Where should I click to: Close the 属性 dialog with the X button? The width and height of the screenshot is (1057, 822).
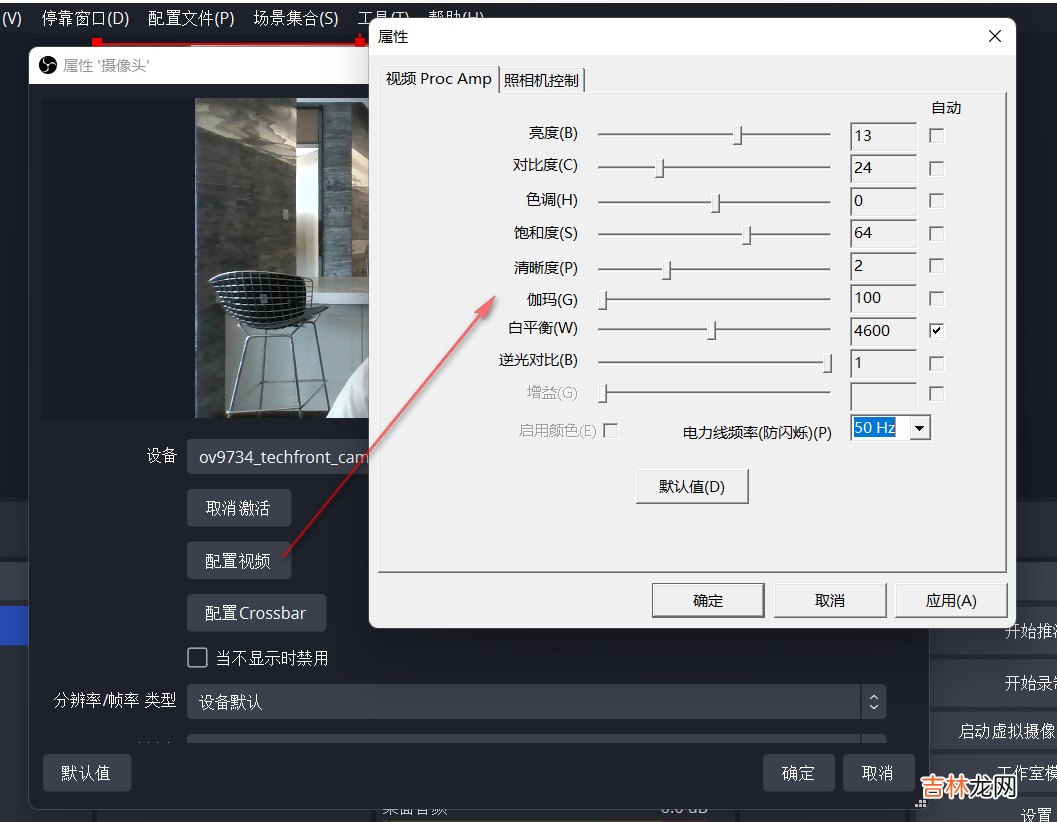click(x=994, y=36)
